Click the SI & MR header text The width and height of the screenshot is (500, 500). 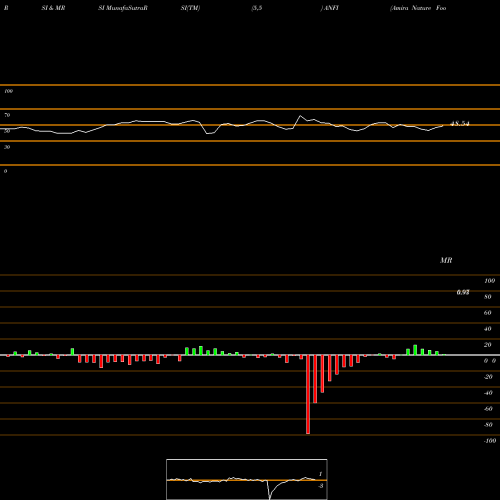[53, 8]
